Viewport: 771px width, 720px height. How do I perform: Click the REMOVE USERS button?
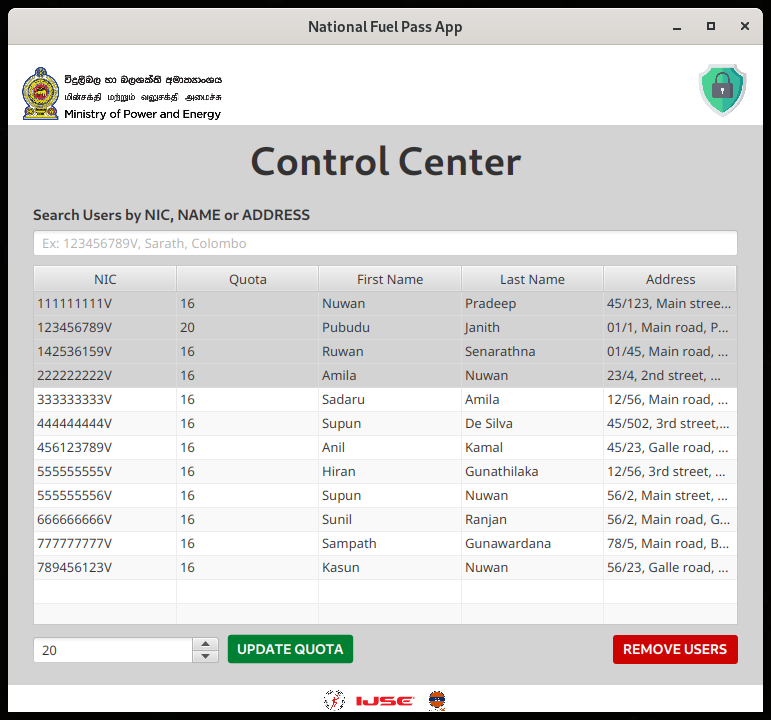675,649
